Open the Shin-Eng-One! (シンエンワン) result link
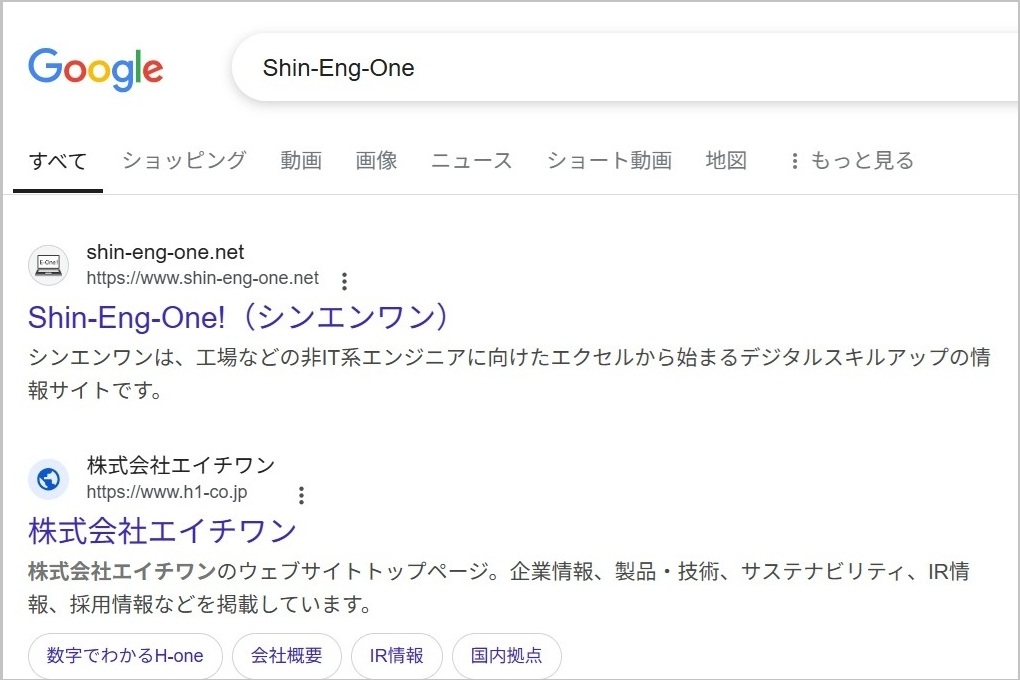This screenshot has width=1020, height=680. pyautogui.click(x=237, y=316)
